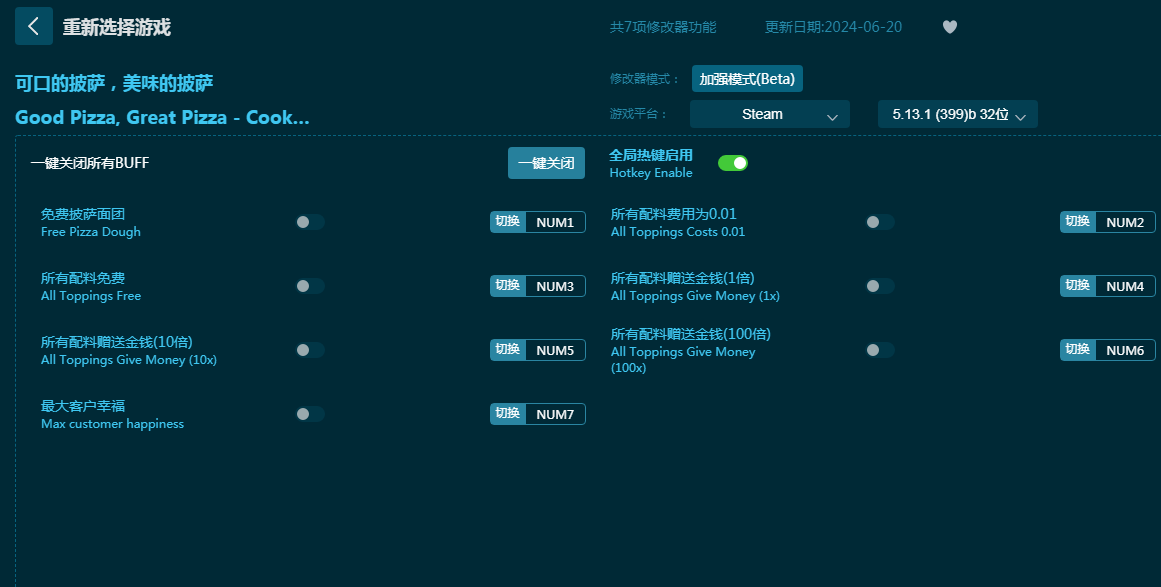This screenshot has height=587, width=1161.
Task: Click the NUM3 hotkey field
Action: pyautogui.click(x=555, y=286)
